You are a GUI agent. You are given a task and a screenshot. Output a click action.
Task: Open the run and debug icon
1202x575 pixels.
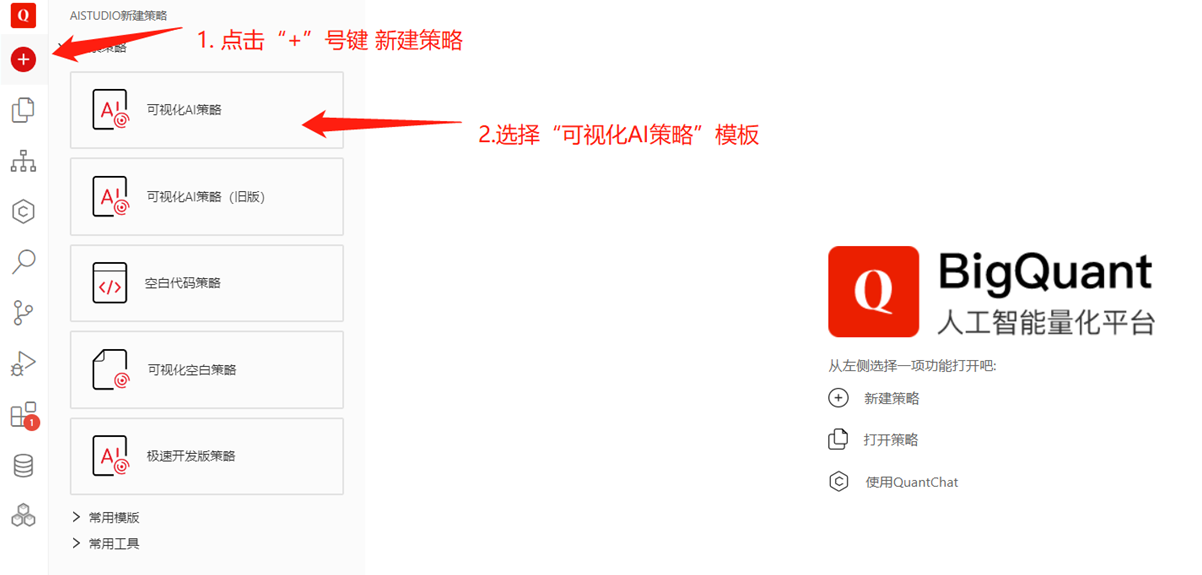click(x=23, y=364)
